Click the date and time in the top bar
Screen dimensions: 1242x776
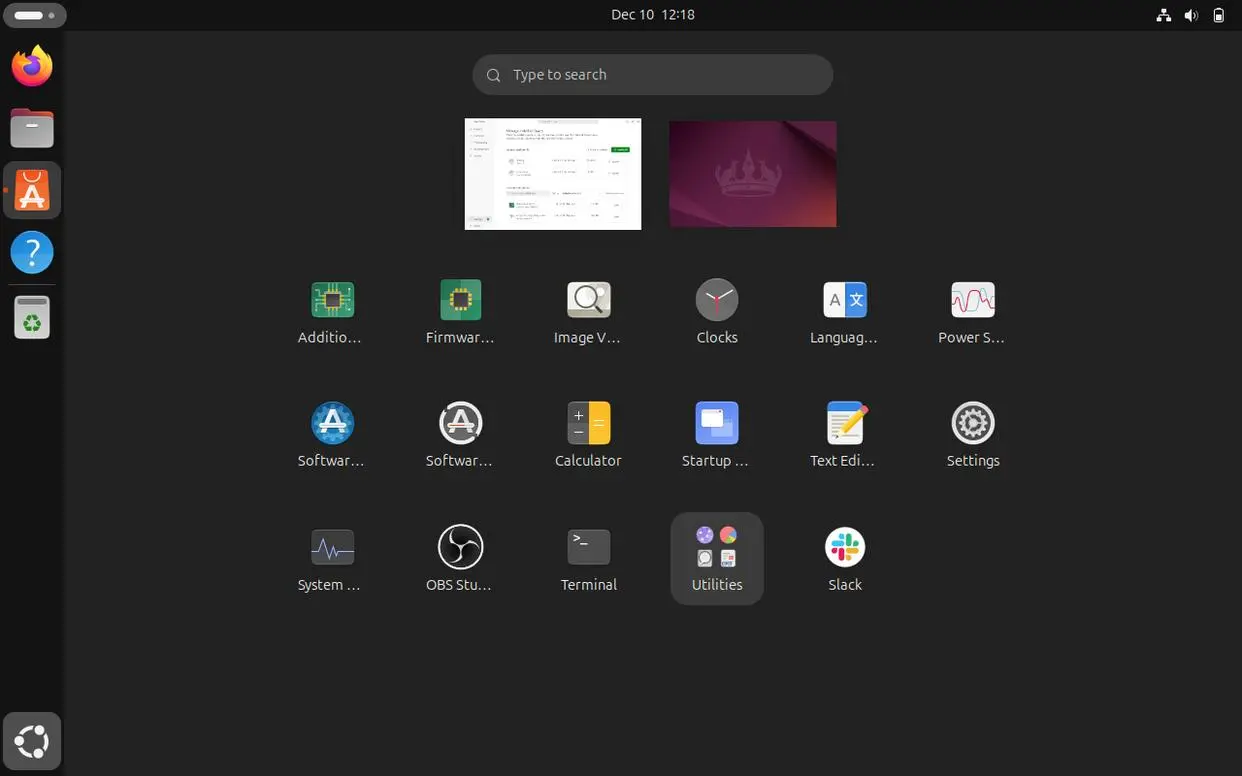tap(652, 14)
